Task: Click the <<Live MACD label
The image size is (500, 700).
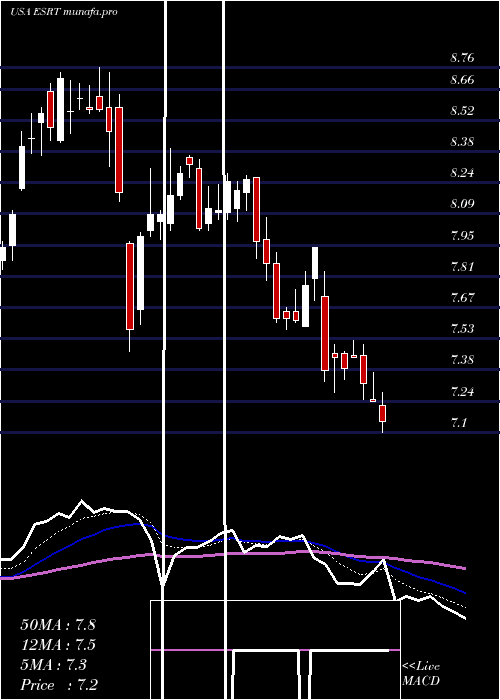Action: pos(421,674)
